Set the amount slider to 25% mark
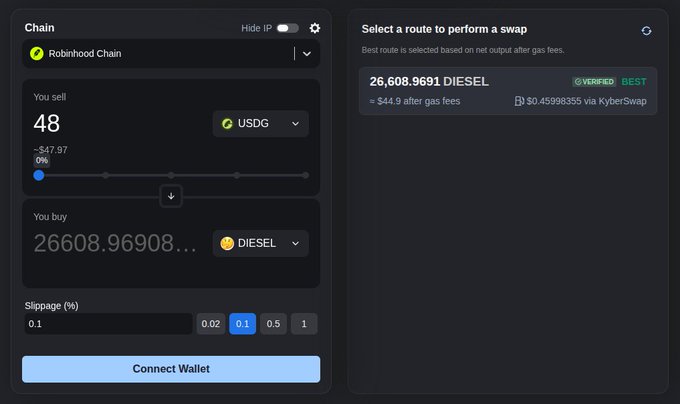680x404 pixels. [105, 175]
